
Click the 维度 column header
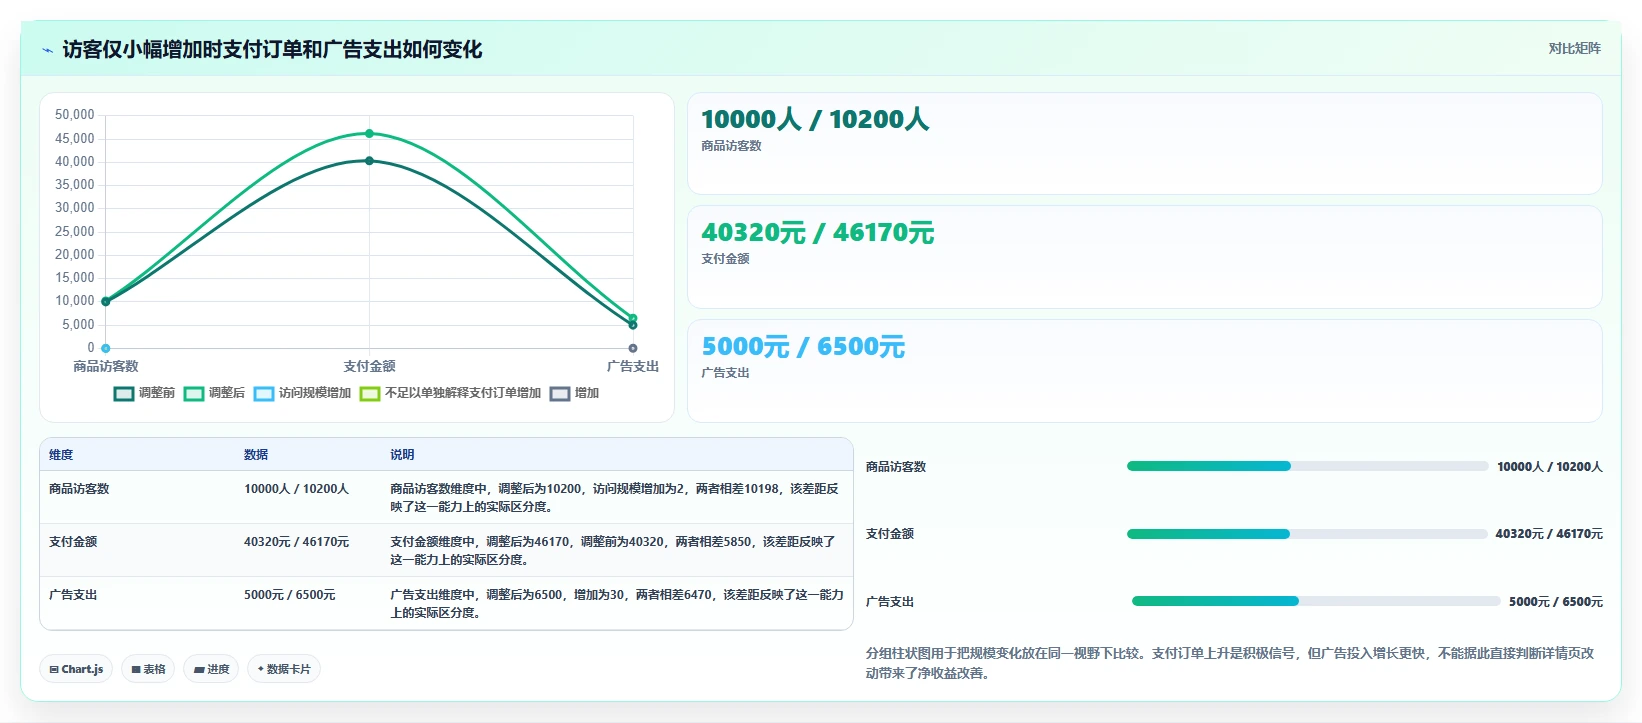pyautogui.click(x=61, y=454)
